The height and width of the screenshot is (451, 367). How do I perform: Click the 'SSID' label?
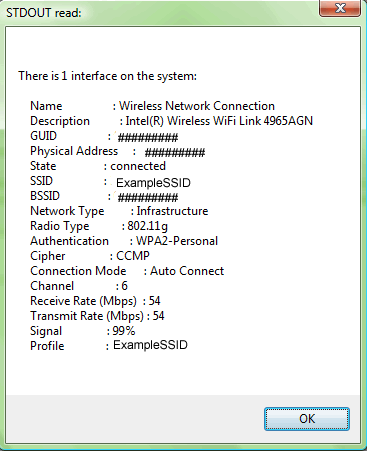tap(41, 181)
